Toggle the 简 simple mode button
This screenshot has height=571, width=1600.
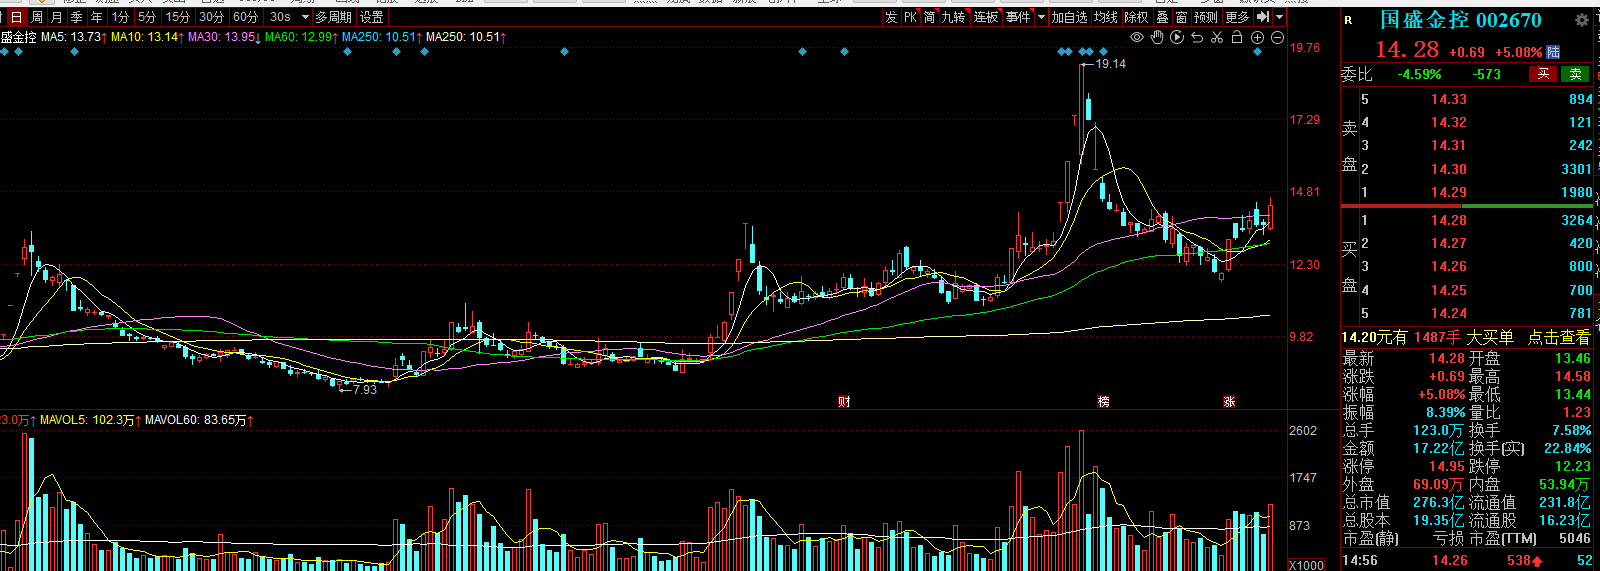930,17
